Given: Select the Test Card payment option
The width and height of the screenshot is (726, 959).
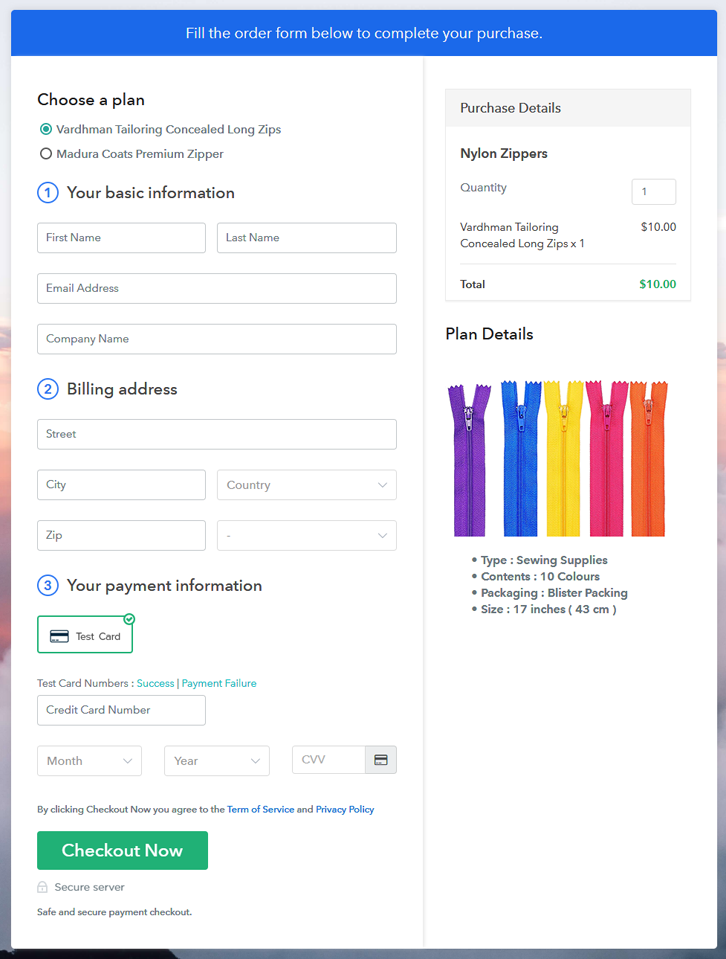Looking at the screenshot, I should click(85, 635).
